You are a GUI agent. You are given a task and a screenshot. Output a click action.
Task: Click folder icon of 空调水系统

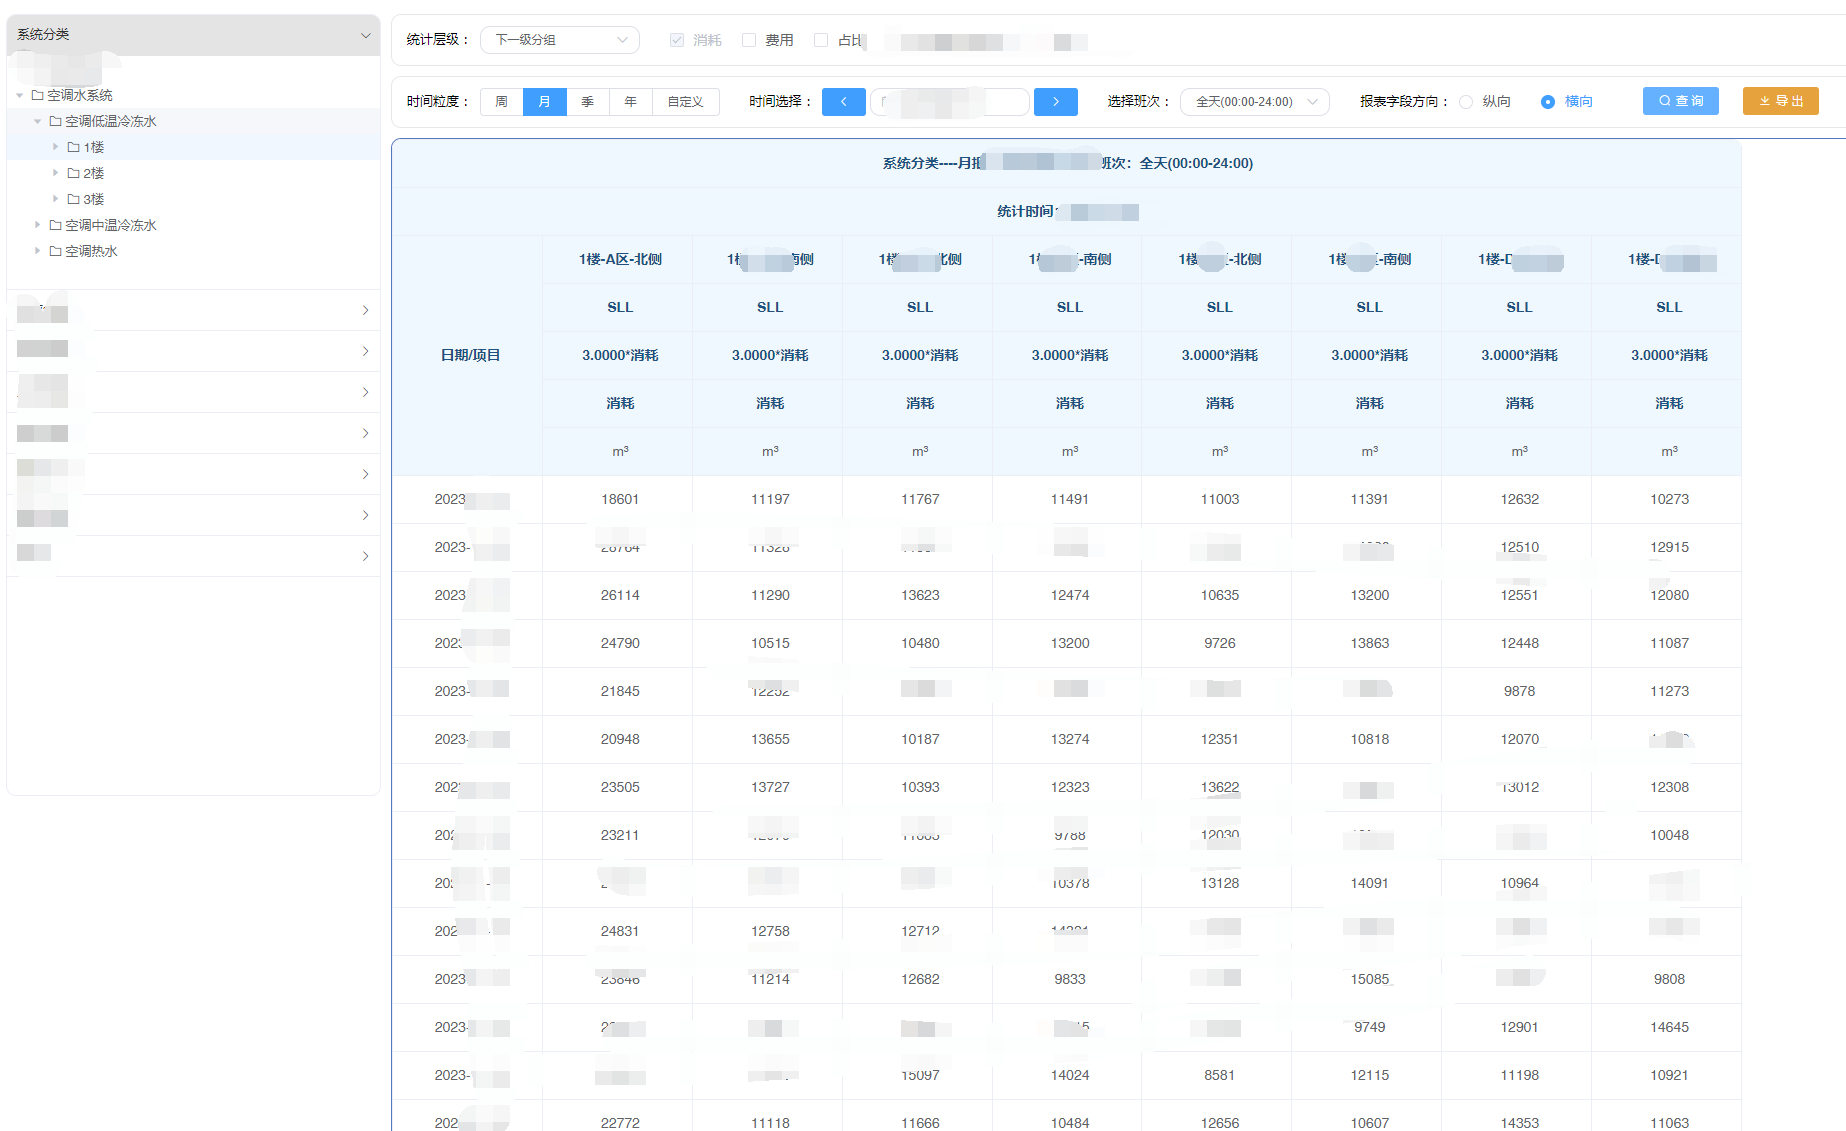[x=37, y=95]
